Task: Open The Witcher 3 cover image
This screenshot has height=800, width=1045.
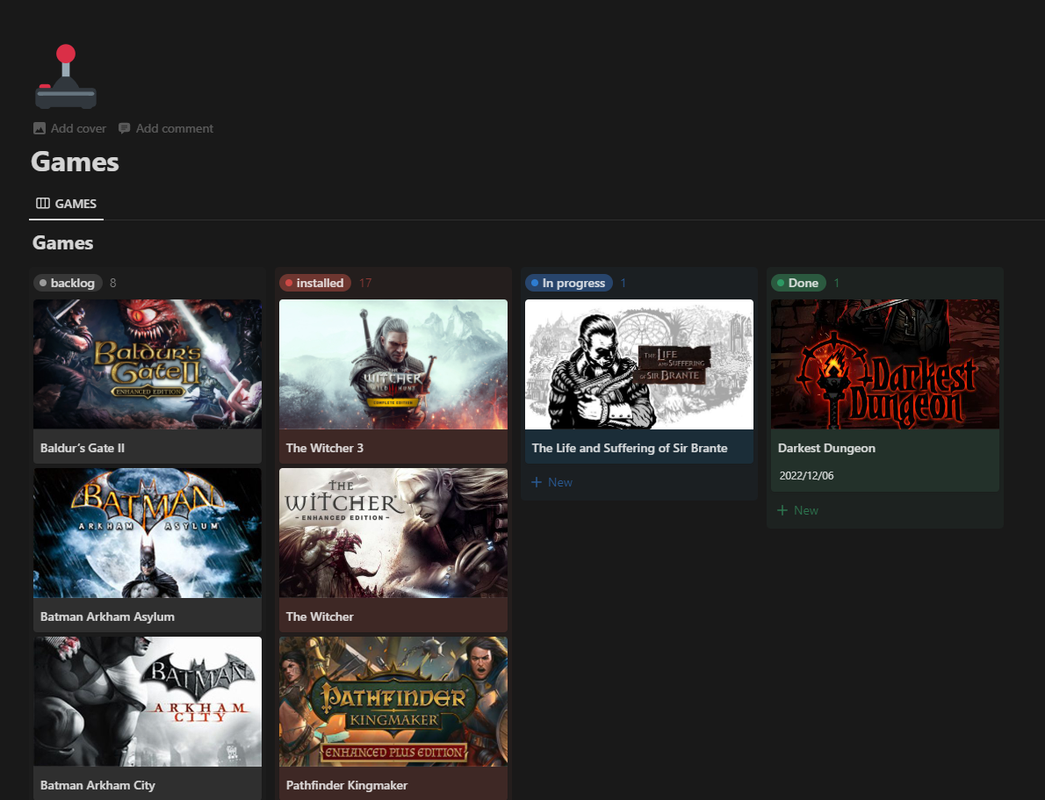Action: coord(393,364)
